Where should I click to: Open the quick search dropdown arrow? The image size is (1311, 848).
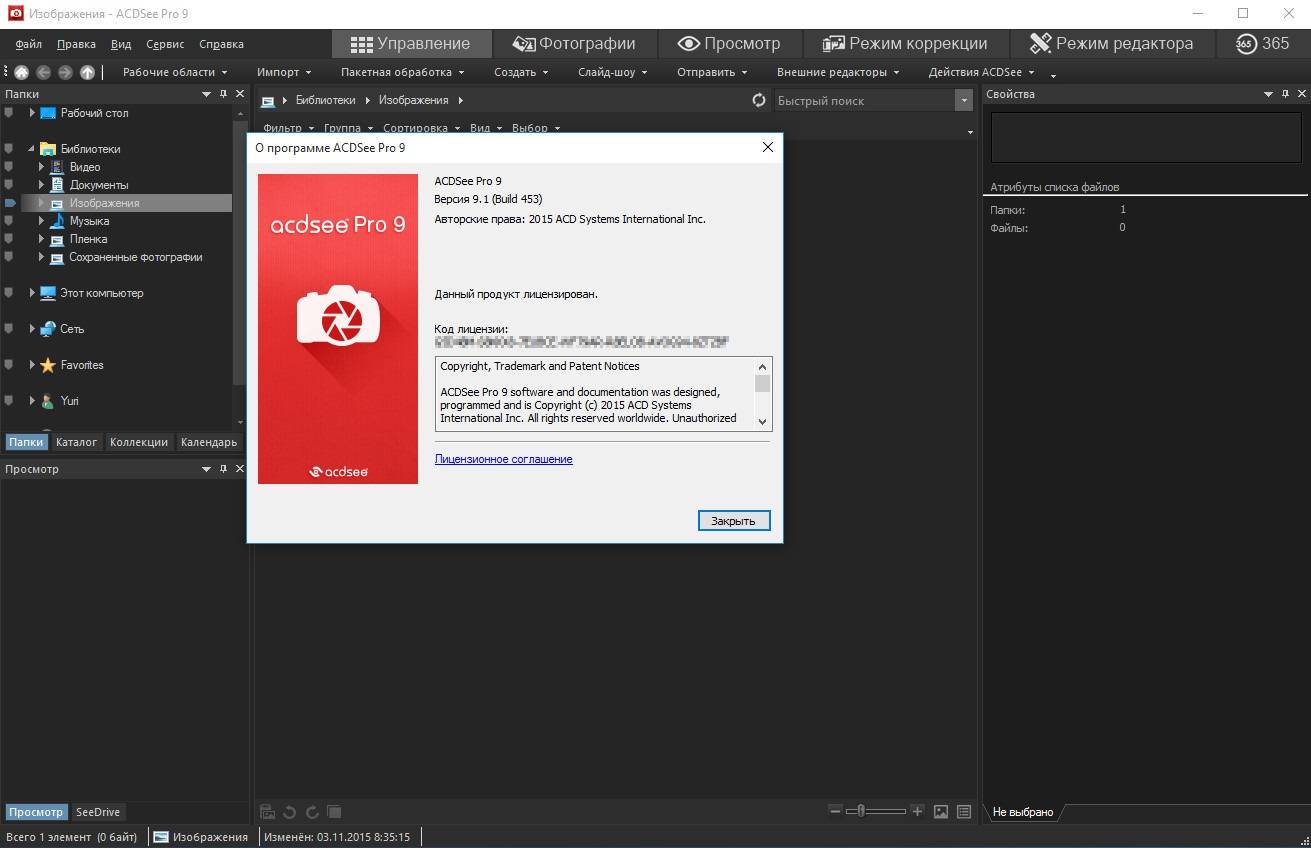[963, 100]
